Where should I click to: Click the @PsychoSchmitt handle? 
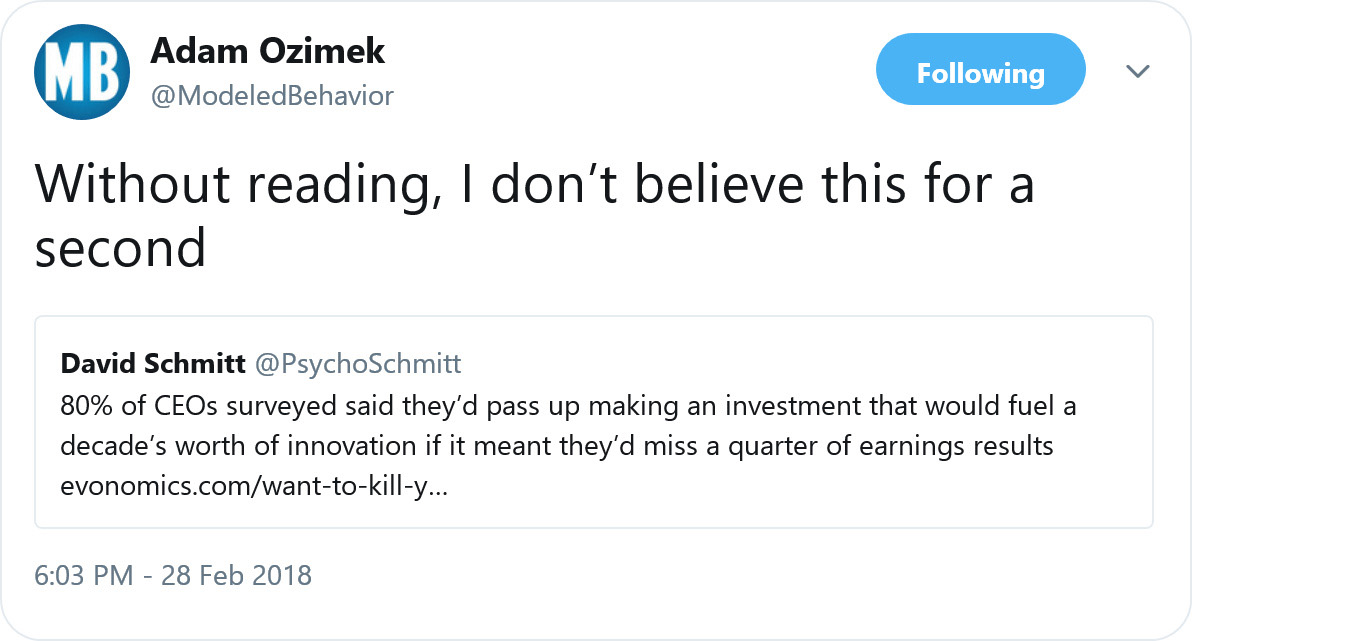[358, 363]
